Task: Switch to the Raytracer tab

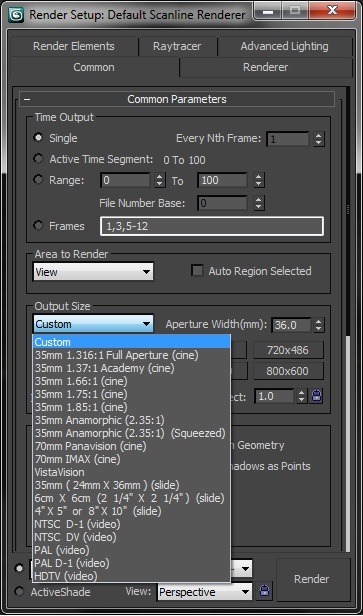Action: pos(177,46)
